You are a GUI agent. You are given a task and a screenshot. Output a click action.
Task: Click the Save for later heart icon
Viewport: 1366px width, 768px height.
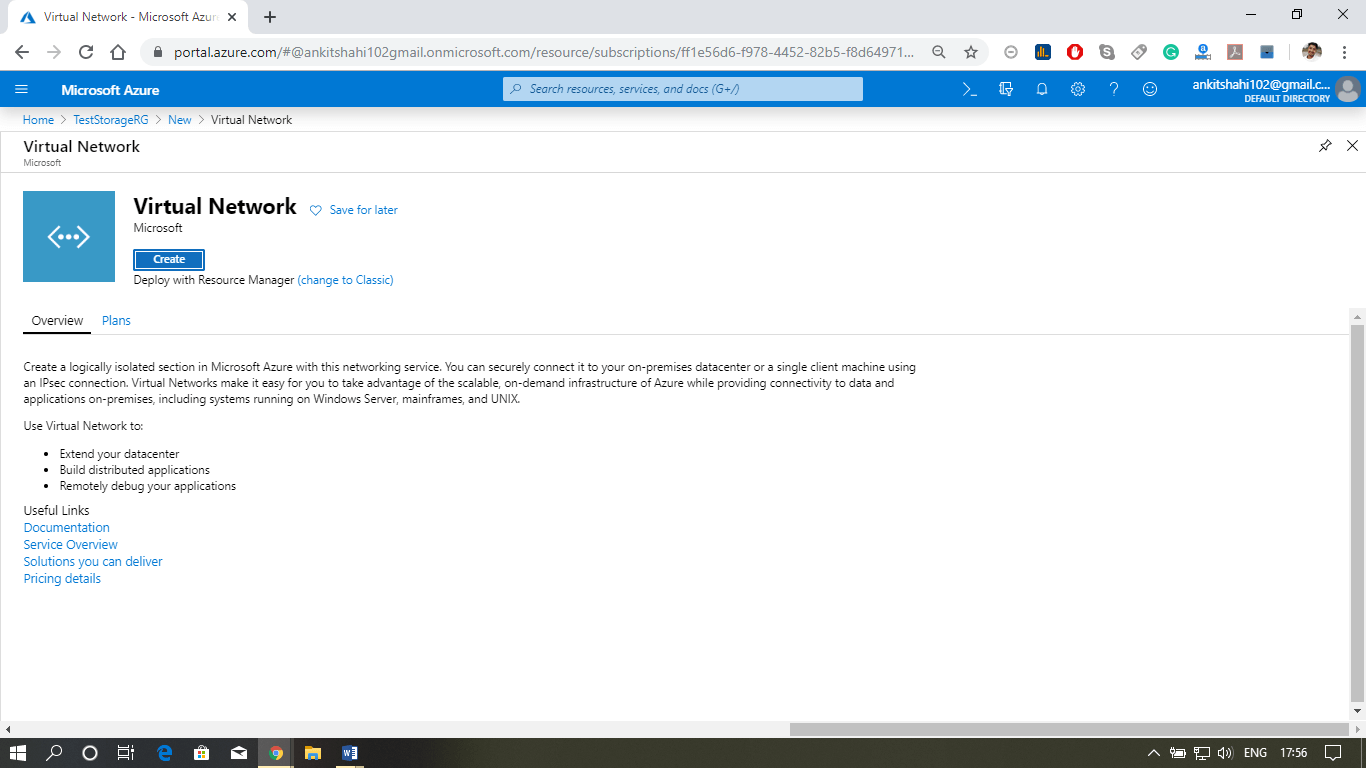pyautogui.click(x=316, y=210)
